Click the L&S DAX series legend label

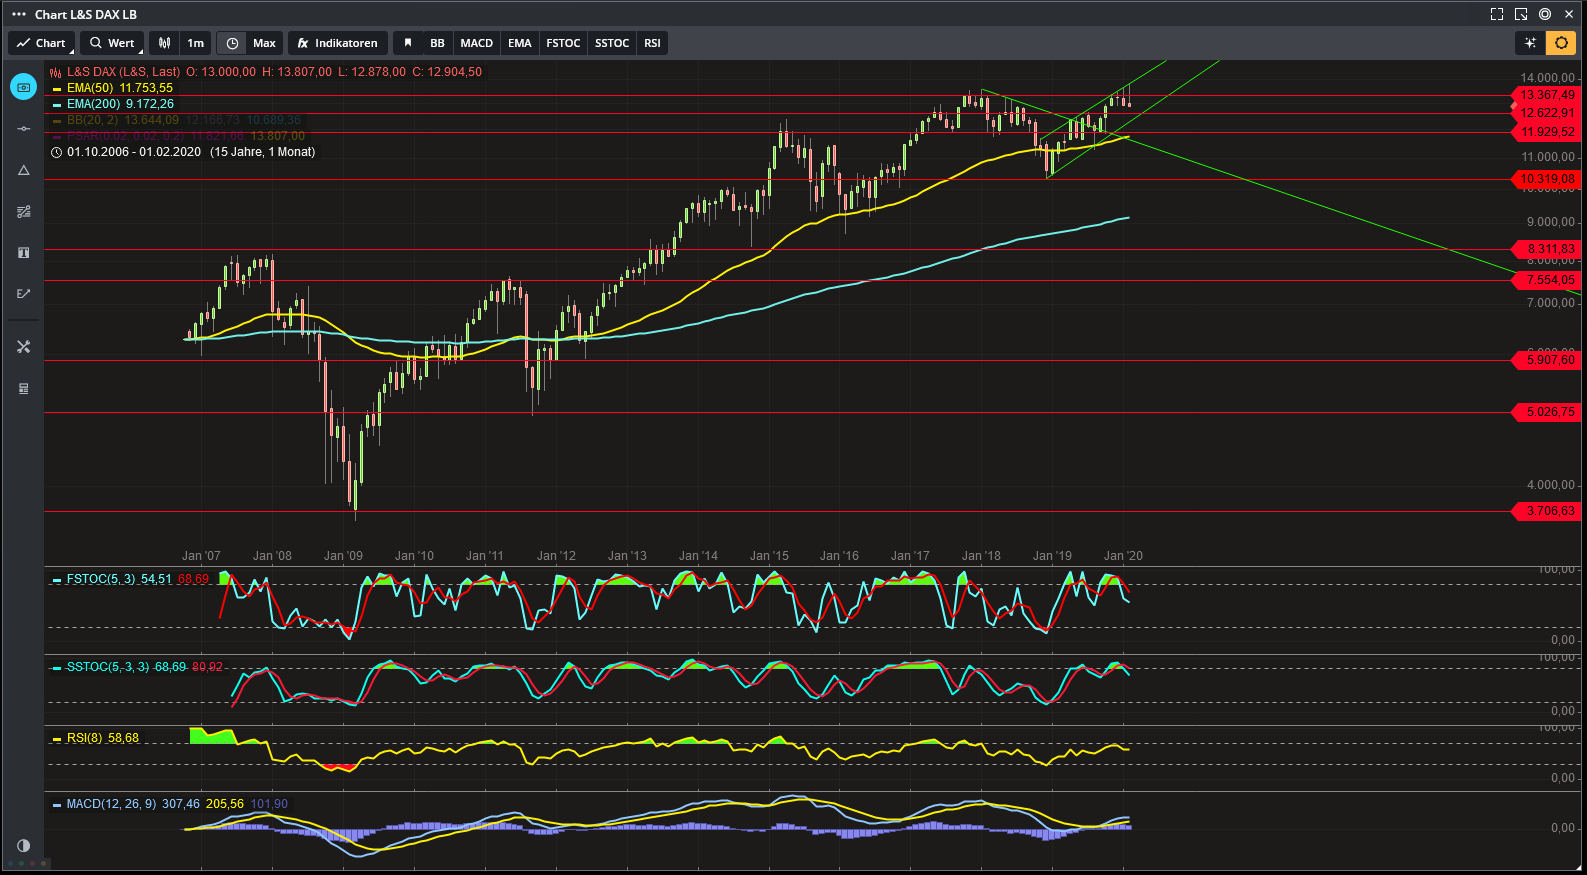123,72
